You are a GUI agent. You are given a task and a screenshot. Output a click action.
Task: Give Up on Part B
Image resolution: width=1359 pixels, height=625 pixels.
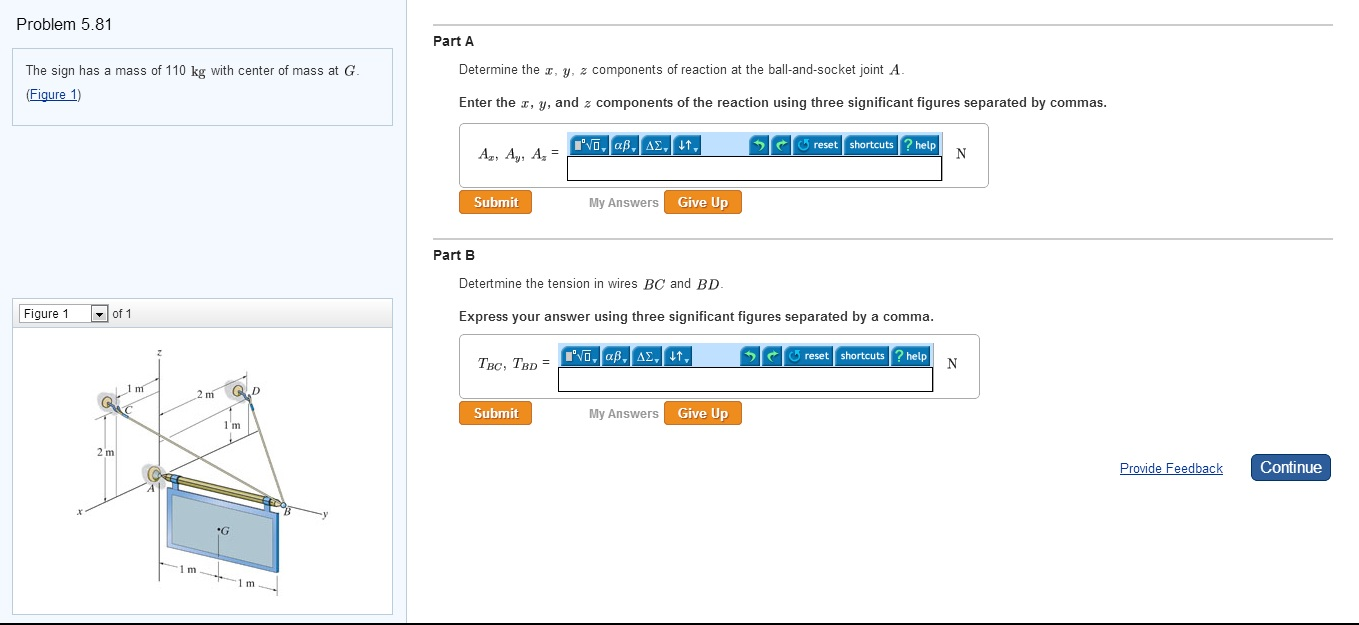coord(702,412)
